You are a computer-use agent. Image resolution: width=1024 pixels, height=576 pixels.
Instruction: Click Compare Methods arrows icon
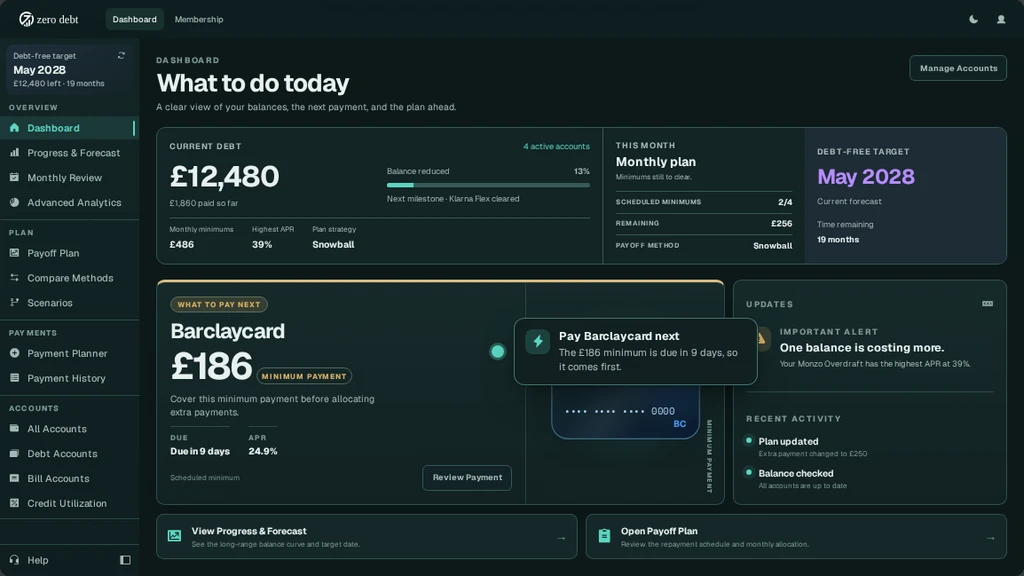14,278
